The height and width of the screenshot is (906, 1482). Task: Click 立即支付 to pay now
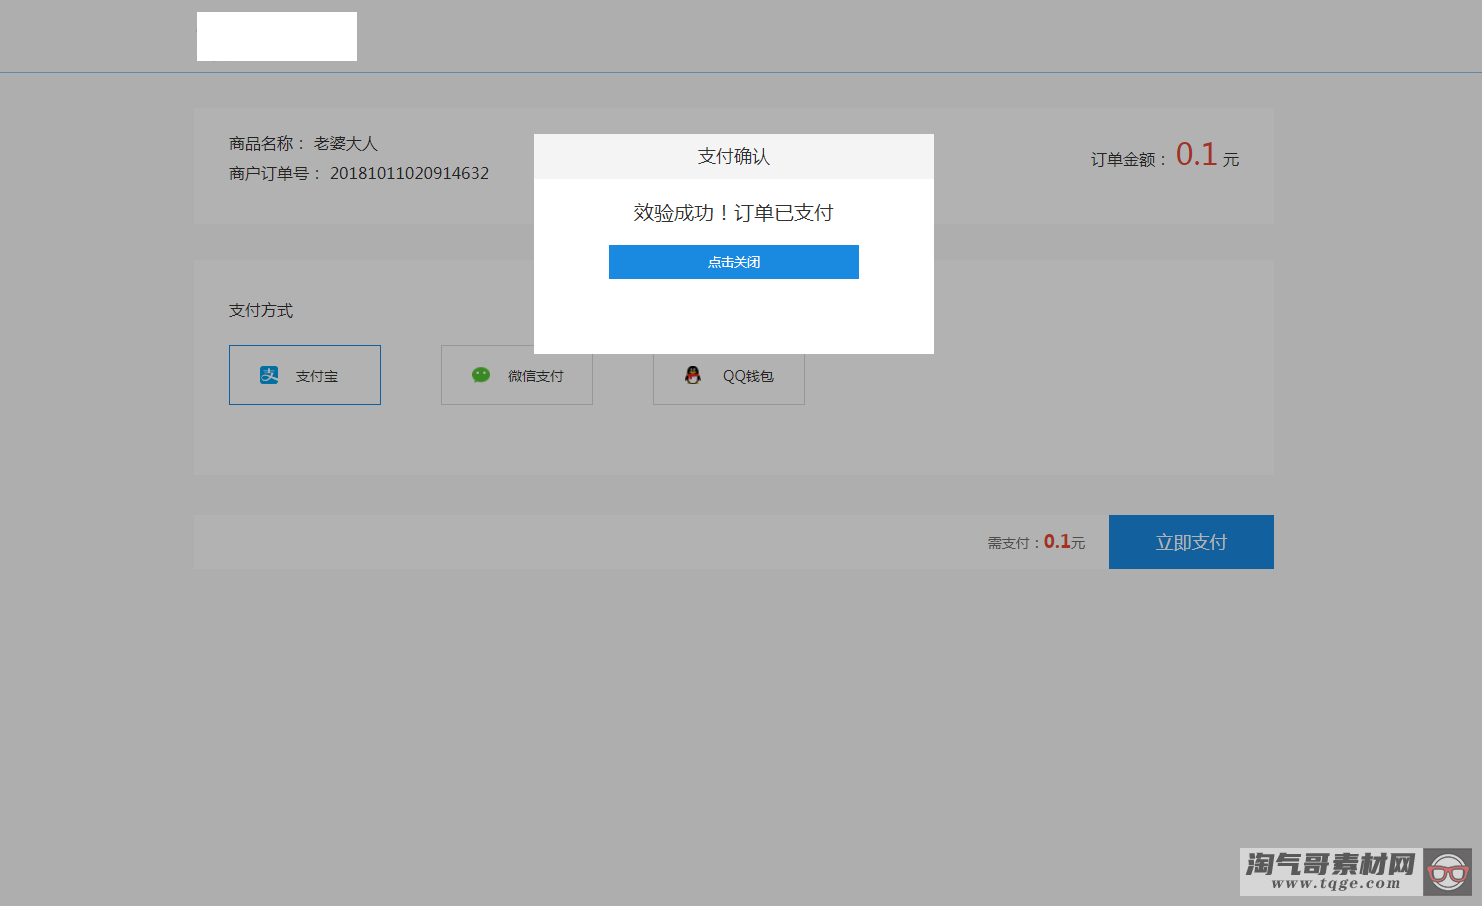pos(1191,541)
